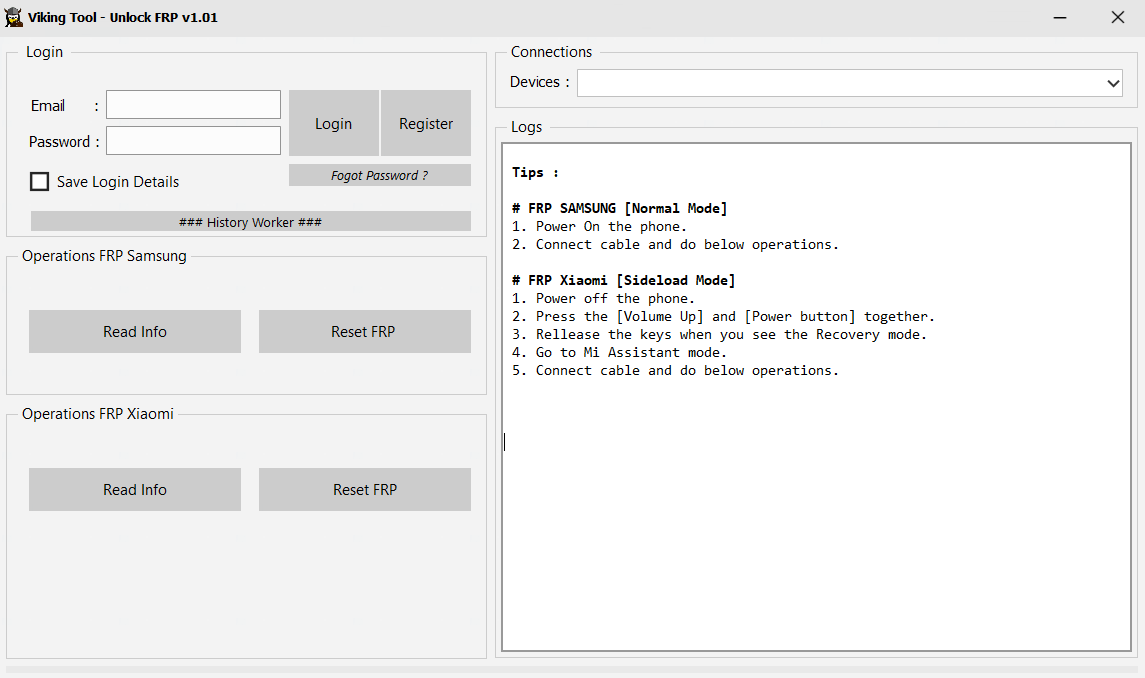This screenshot has width=1145, height=678.
Task: Close the Viking Tool window
Action: click(1117, 17)
